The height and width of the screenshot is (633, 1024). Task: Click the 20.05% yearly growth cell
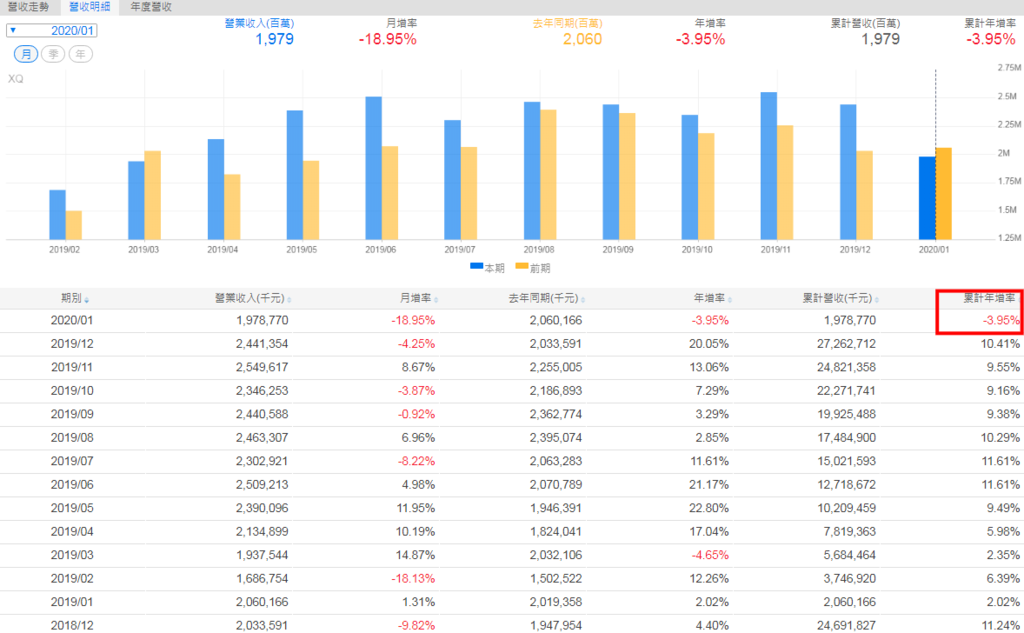[709, 344]
